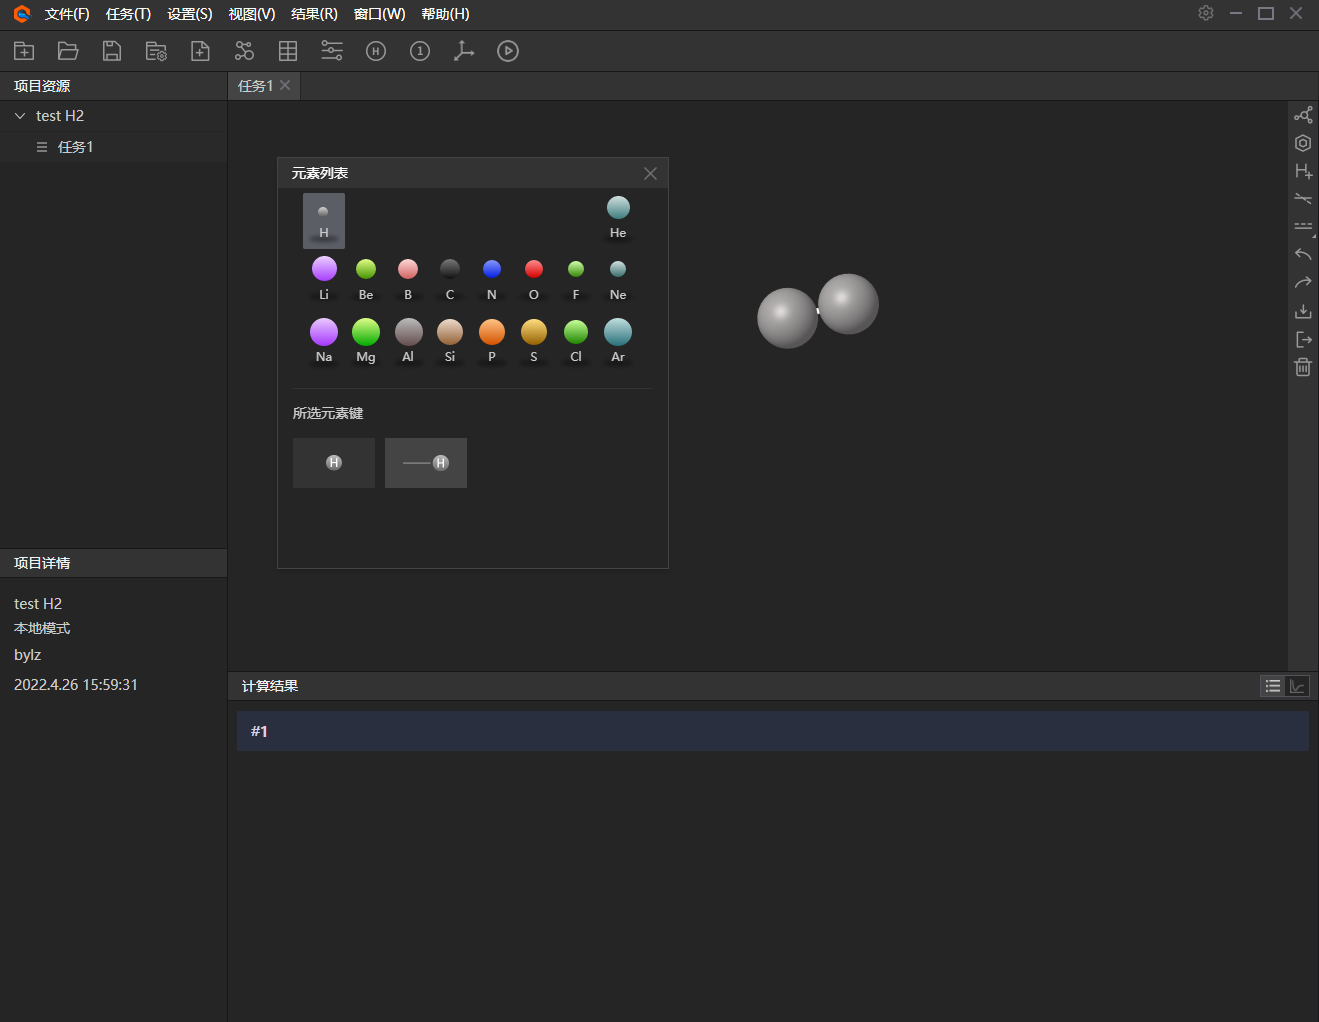The image size is (1319, 1022).
Task: Open the 任务(T) menu
Action: 128,14
